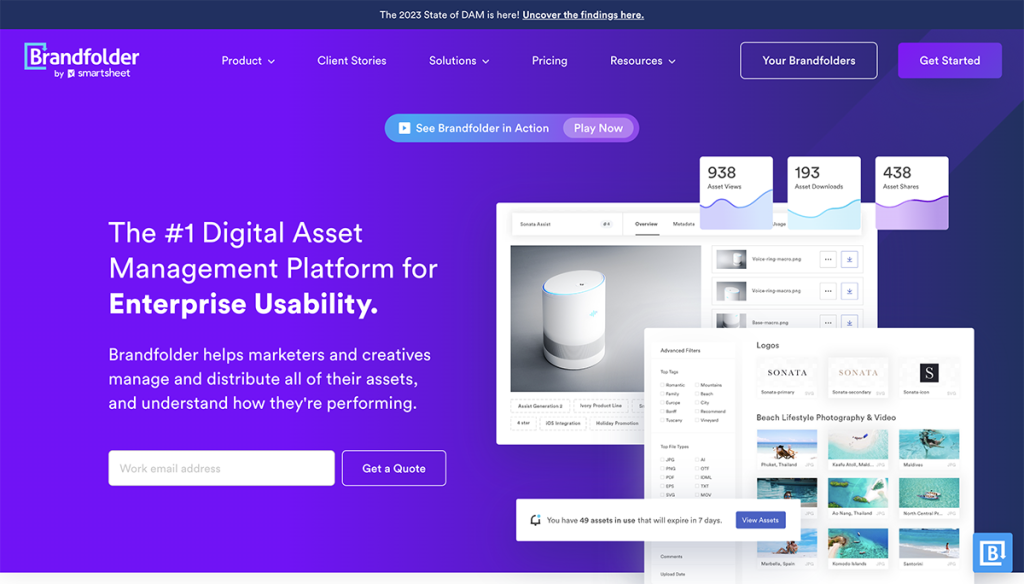Open the more options ellipsis on Base-macro.png

pos(828,323)
